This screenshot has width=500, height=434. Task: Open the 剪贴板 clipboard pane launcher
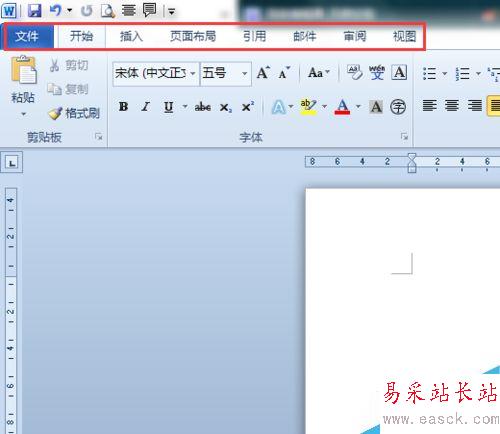pos(98,136)
